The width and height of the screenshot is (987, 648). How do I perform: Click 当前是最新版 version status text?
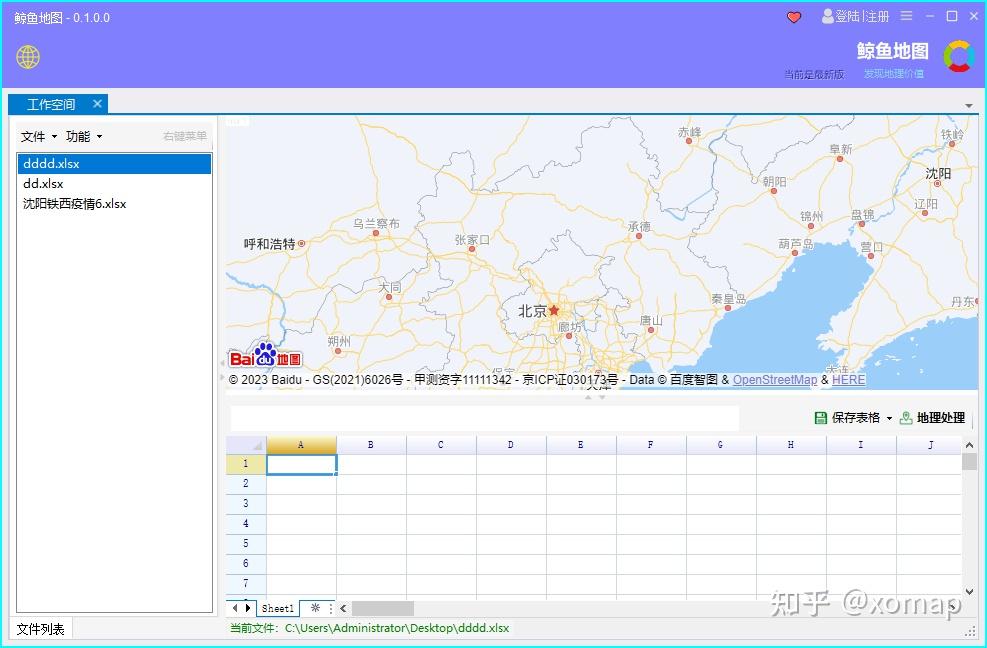[x=814, y=74]
